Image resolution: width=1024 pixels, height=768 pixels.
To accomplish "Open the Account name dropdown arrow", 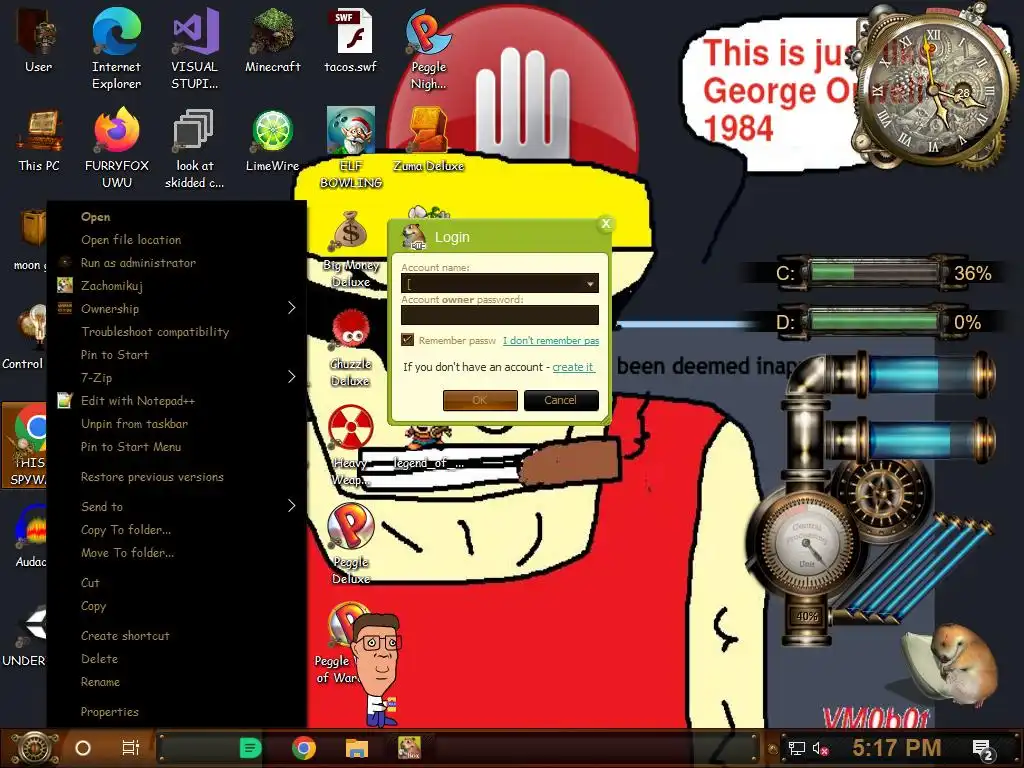I will click(x=590, y=283).
